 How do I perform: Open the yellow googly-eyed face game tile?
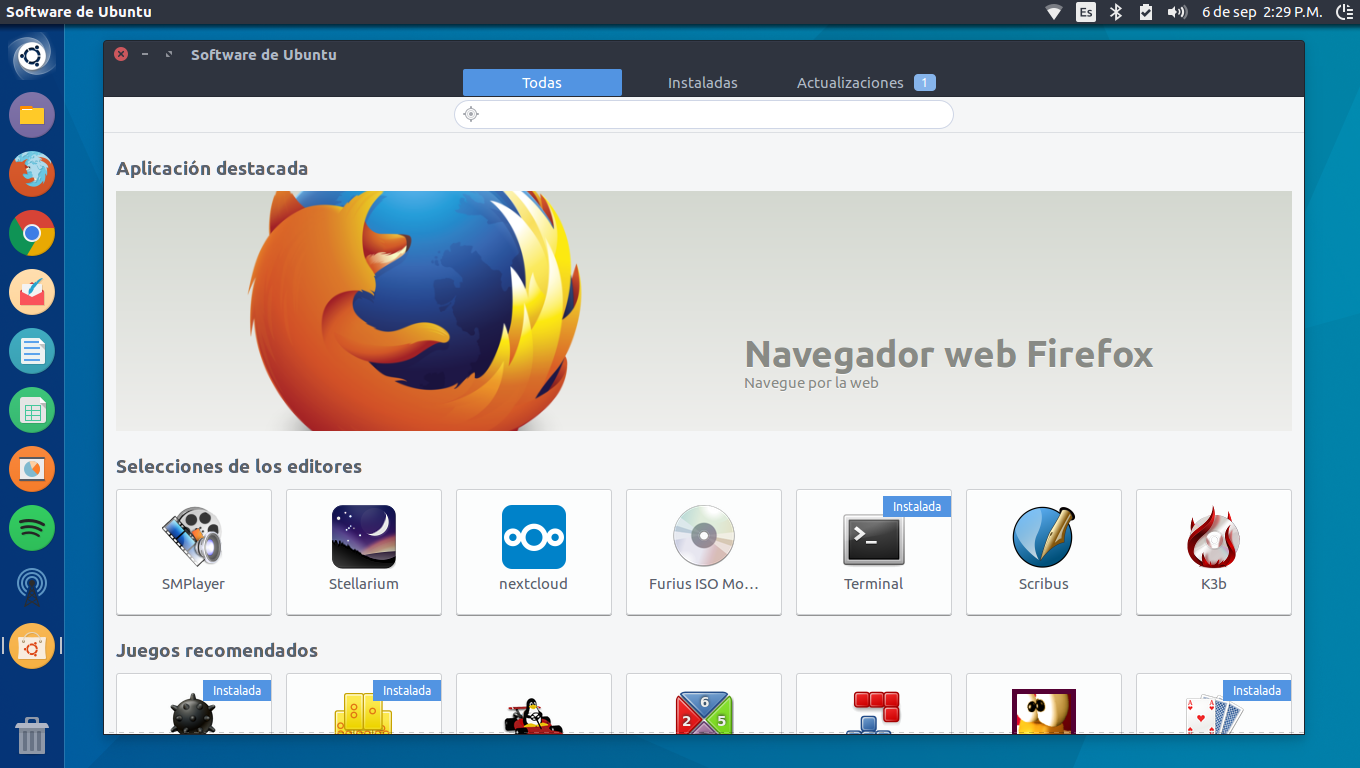[x=1044, y=704]
